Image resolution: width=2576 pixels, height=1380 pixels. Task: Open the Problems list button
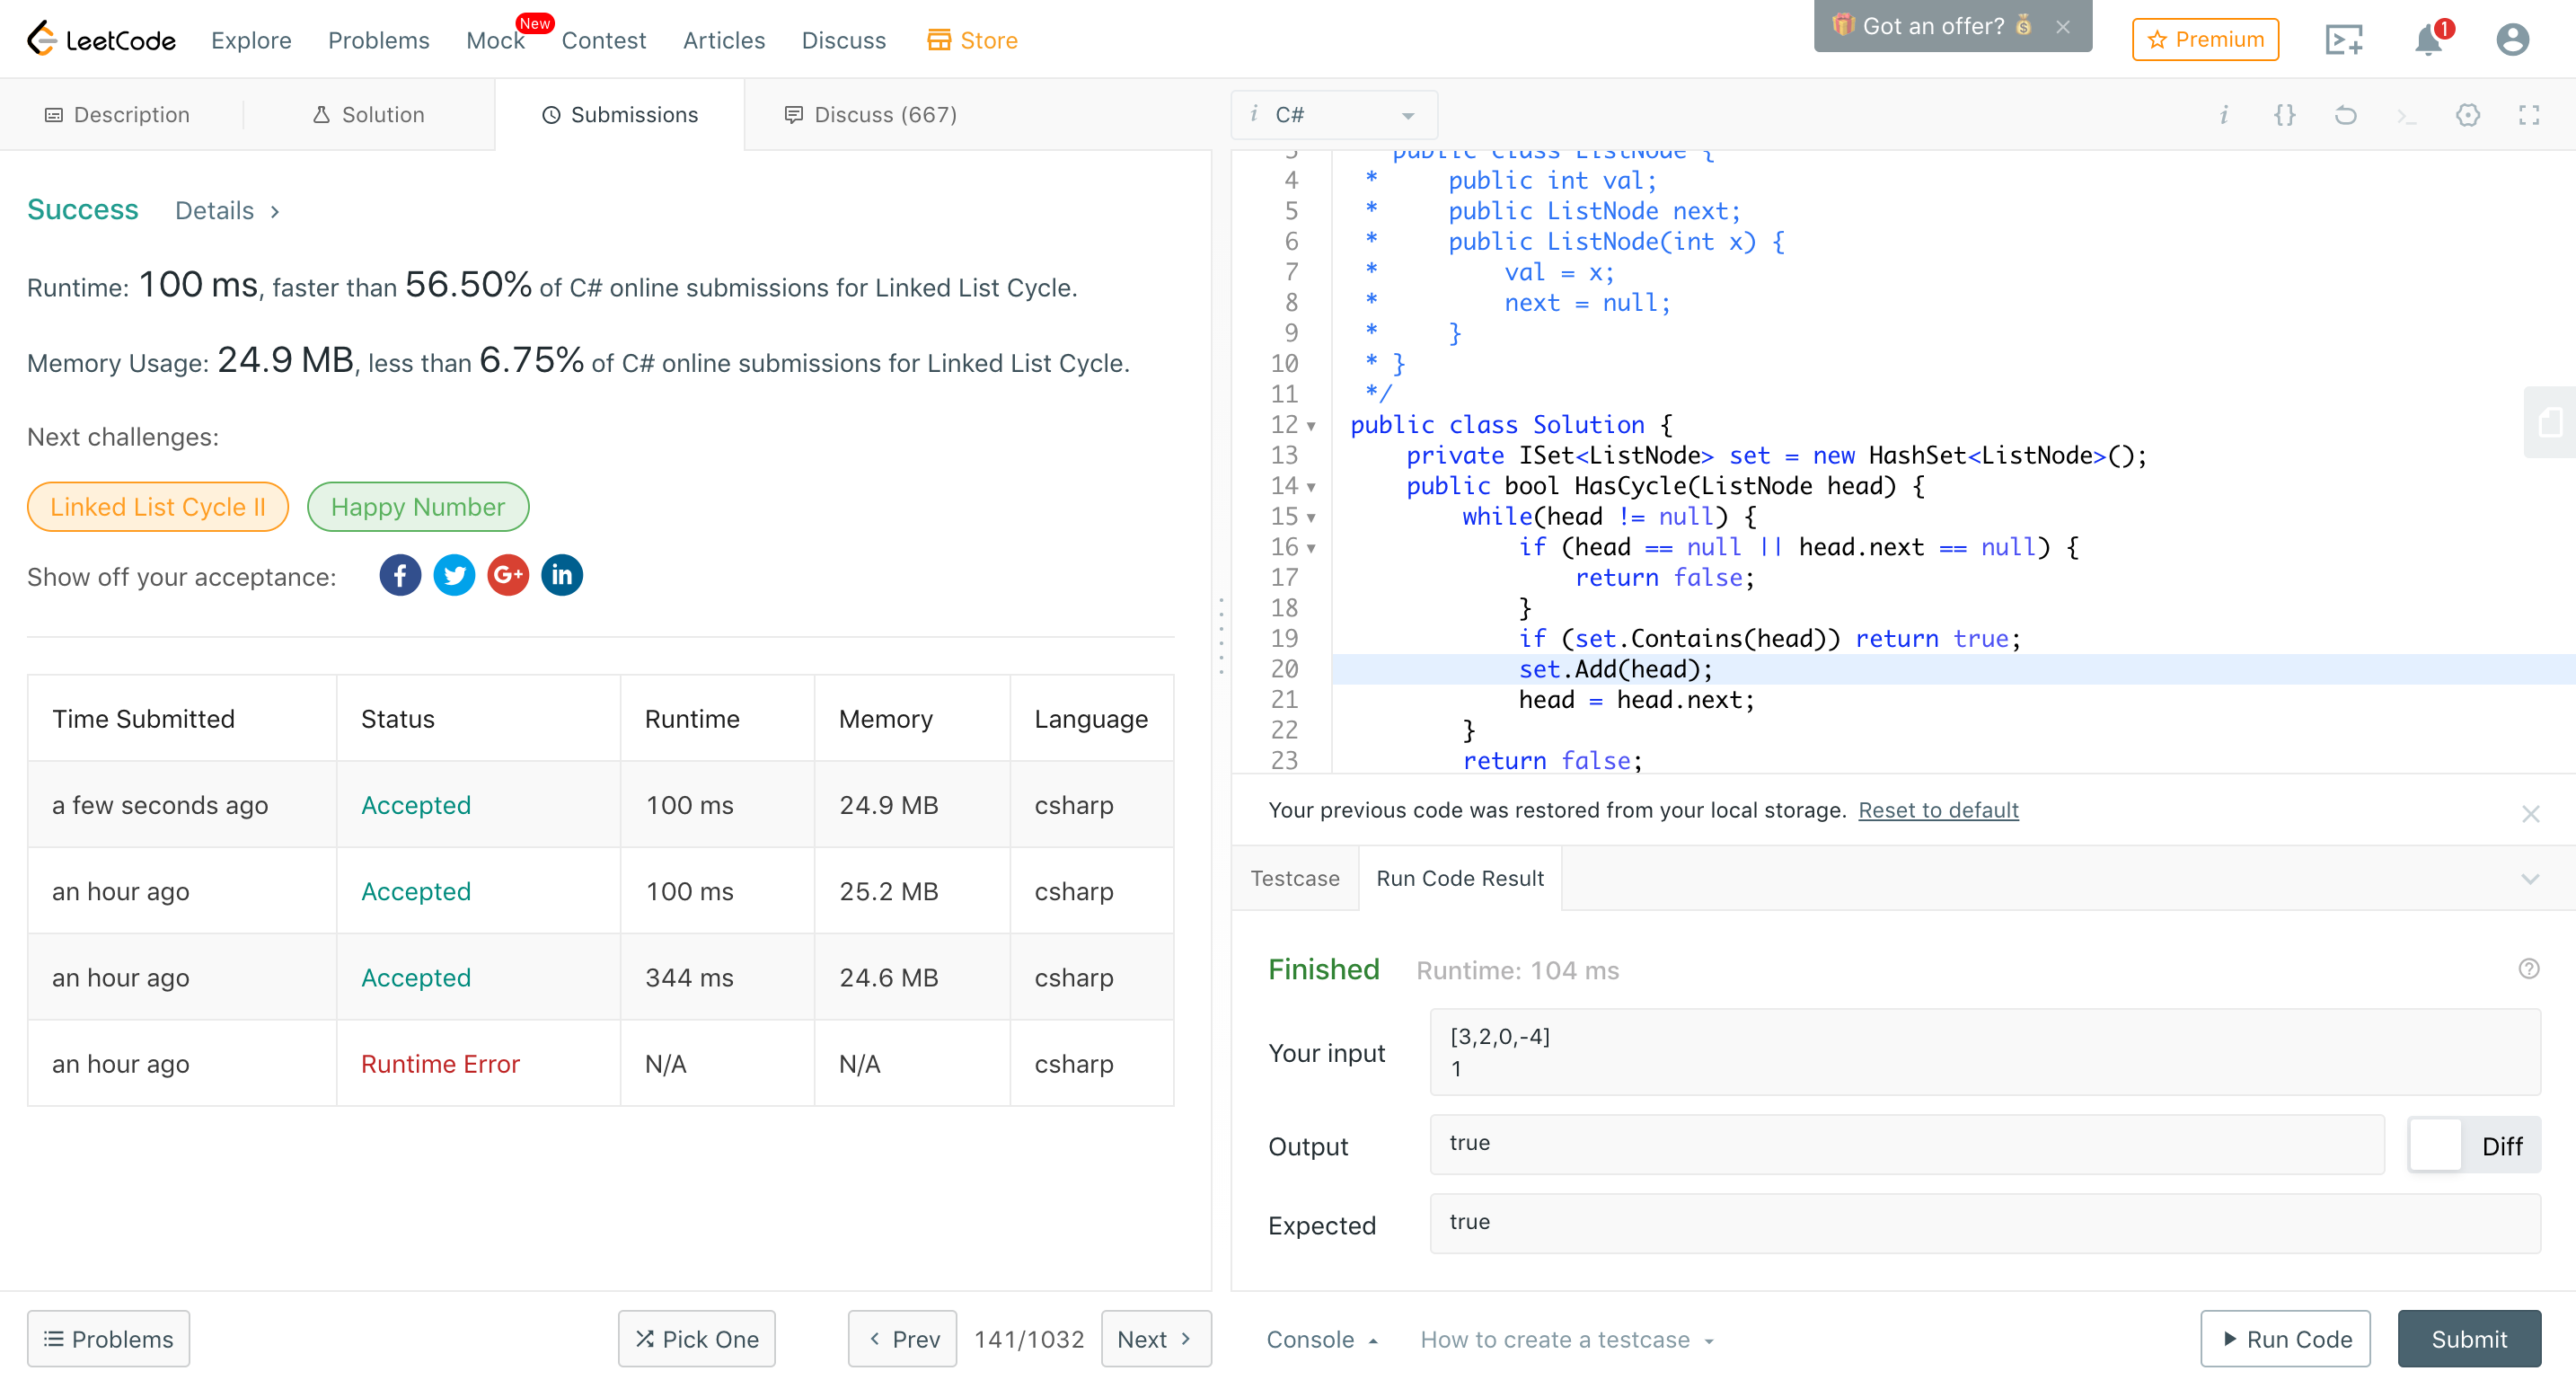108,1339
